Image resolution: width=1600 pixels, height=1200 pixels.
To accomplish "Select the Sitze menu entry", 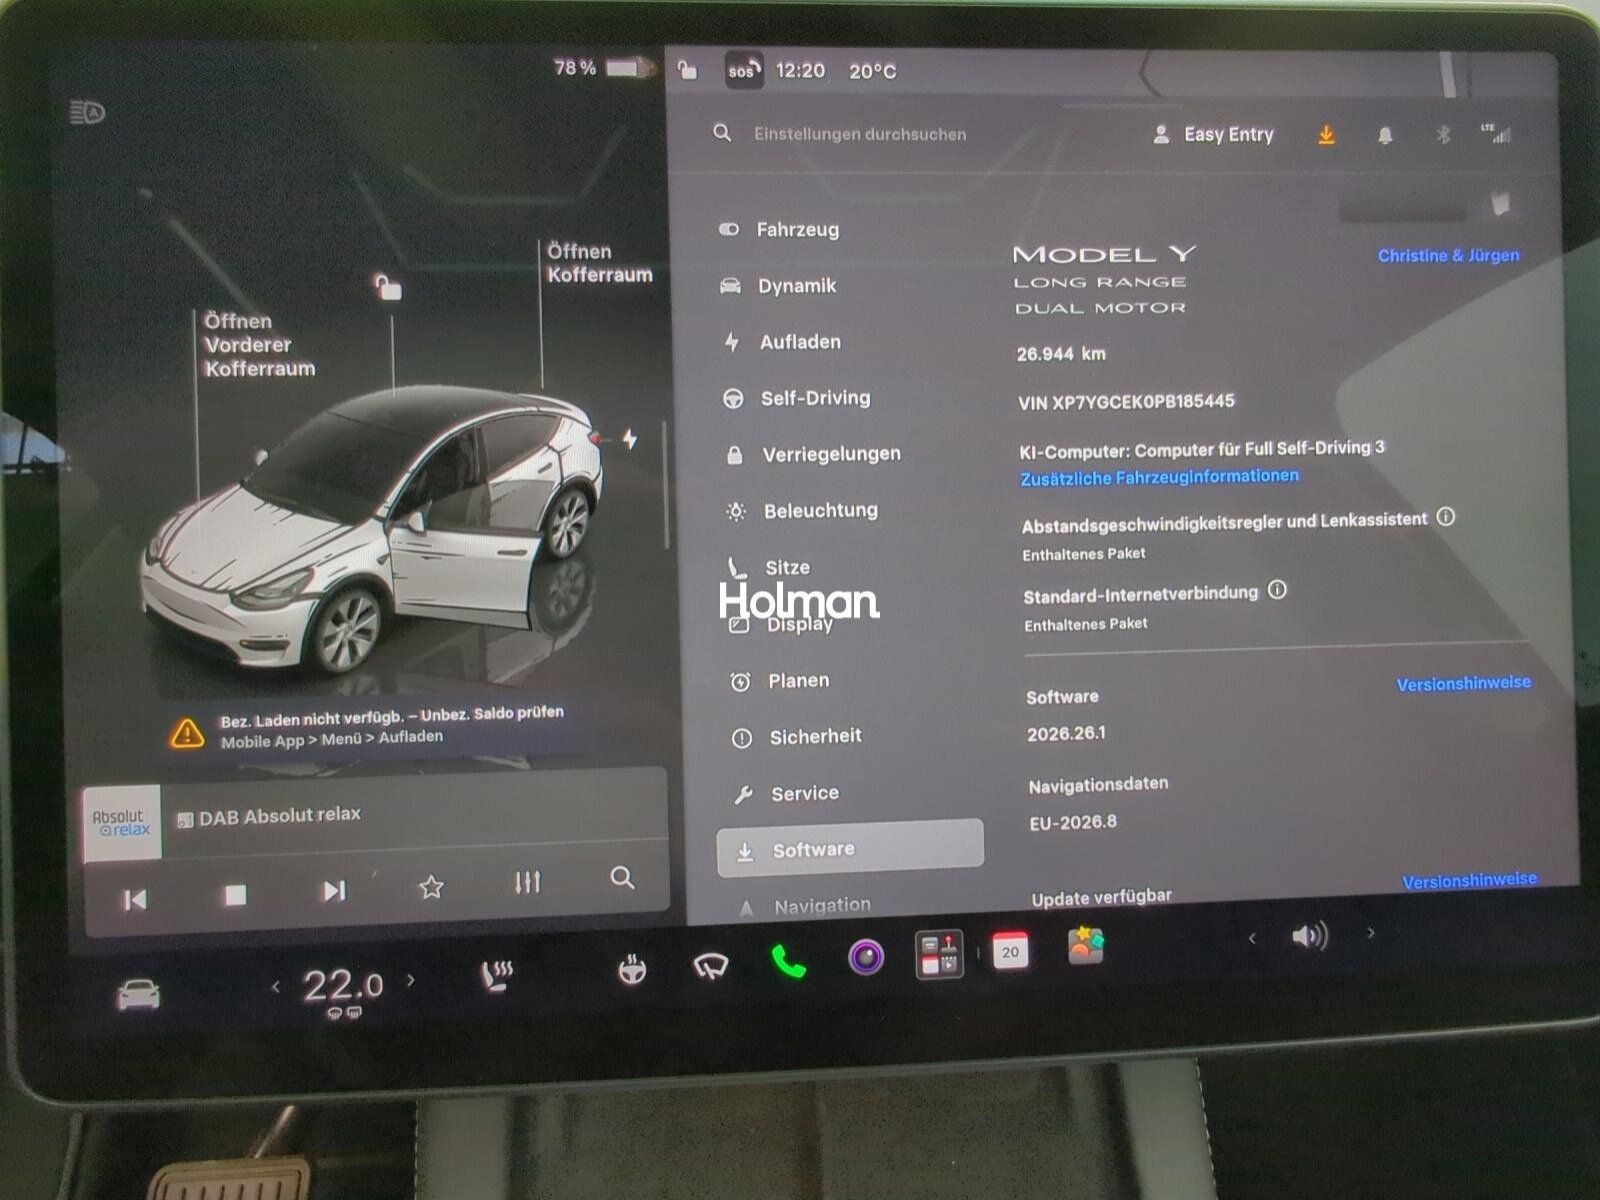I will [768, 567].
